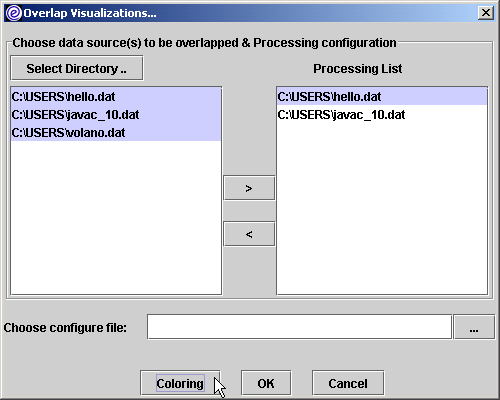Select javac_10.dat in the Processing List
The height and width of the screenshot is (400, 500).
pyautogui.click(x=382, y=115)
